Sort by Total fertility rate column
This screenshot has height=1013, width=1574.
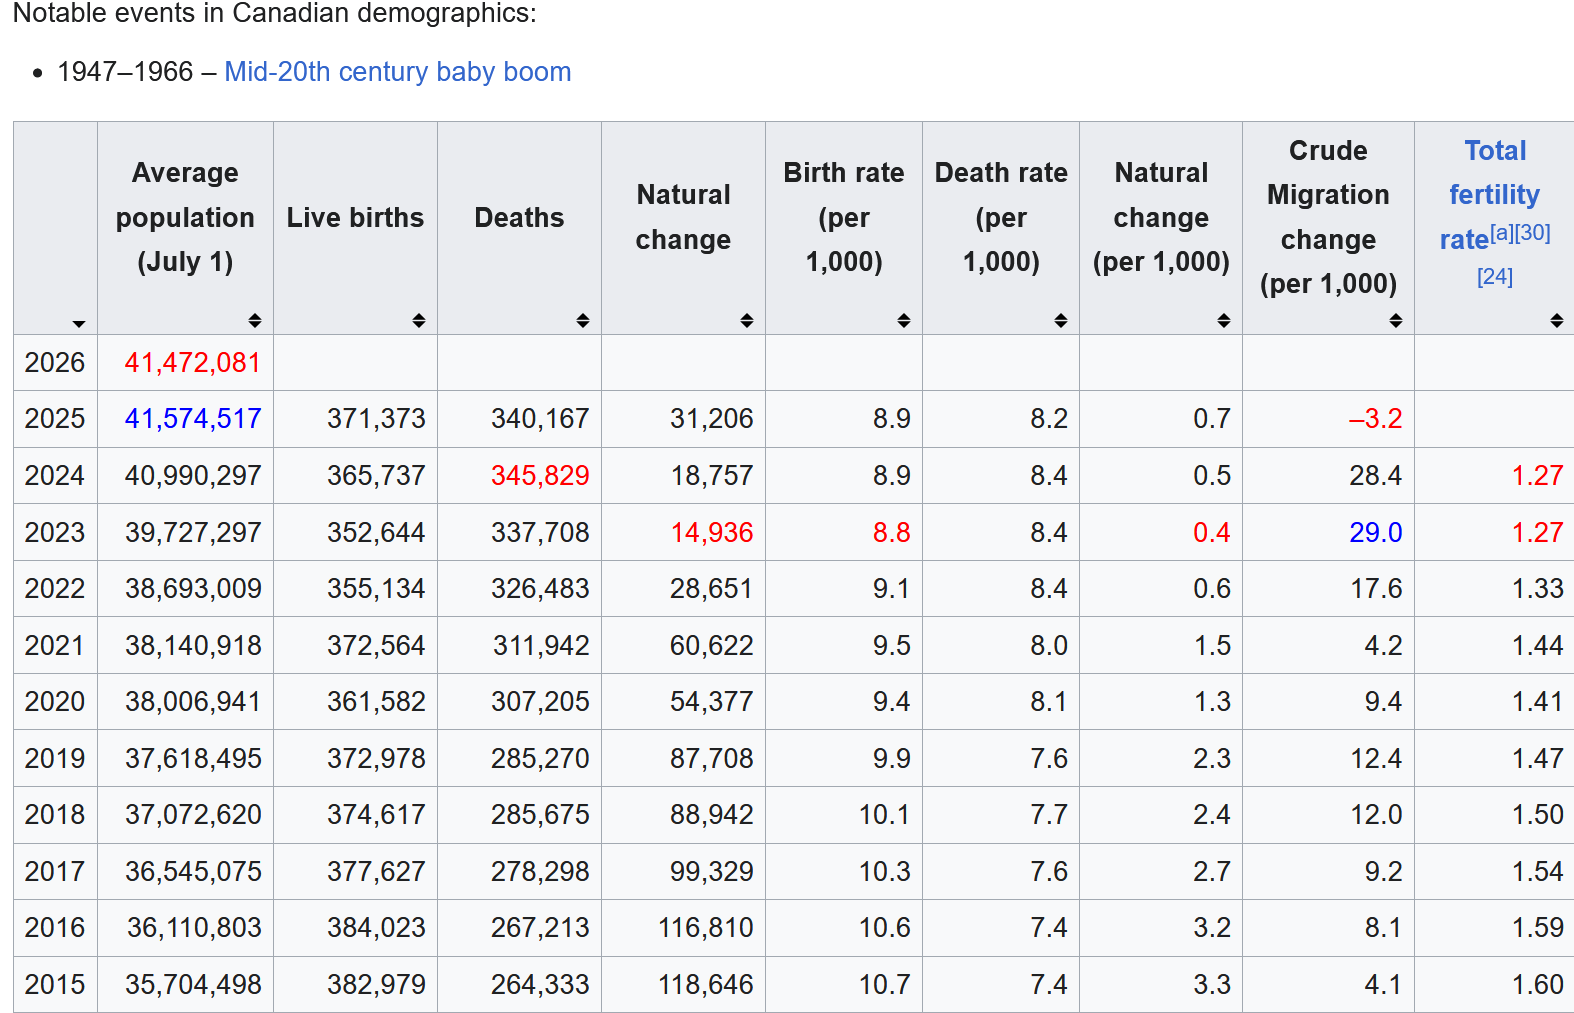pos(1557,320)
